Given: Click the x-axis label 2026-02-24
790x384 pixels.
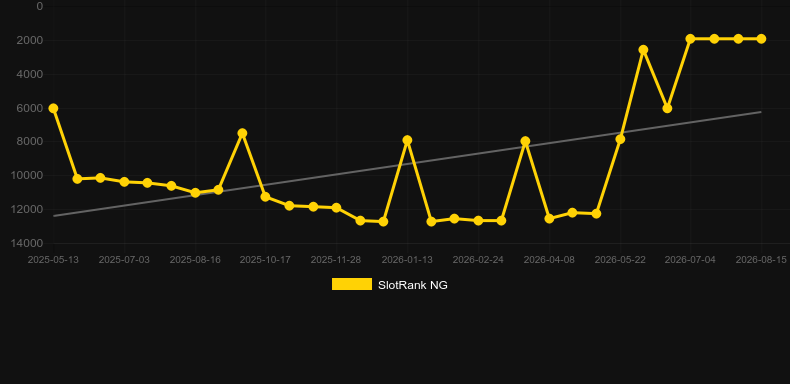Looking at the screenshot, I should point(478,260).
